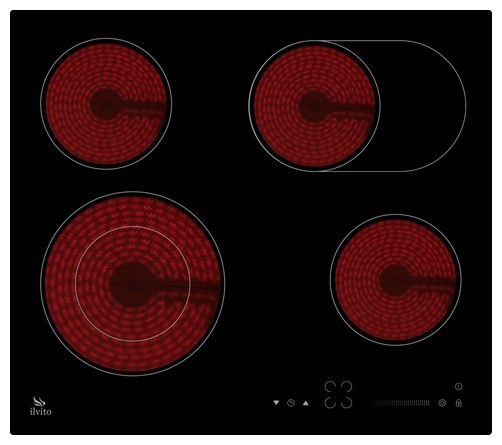The image size is (502, 445).
Task: Decrease timer with the down arrow
Action: (x=276, y=403)
